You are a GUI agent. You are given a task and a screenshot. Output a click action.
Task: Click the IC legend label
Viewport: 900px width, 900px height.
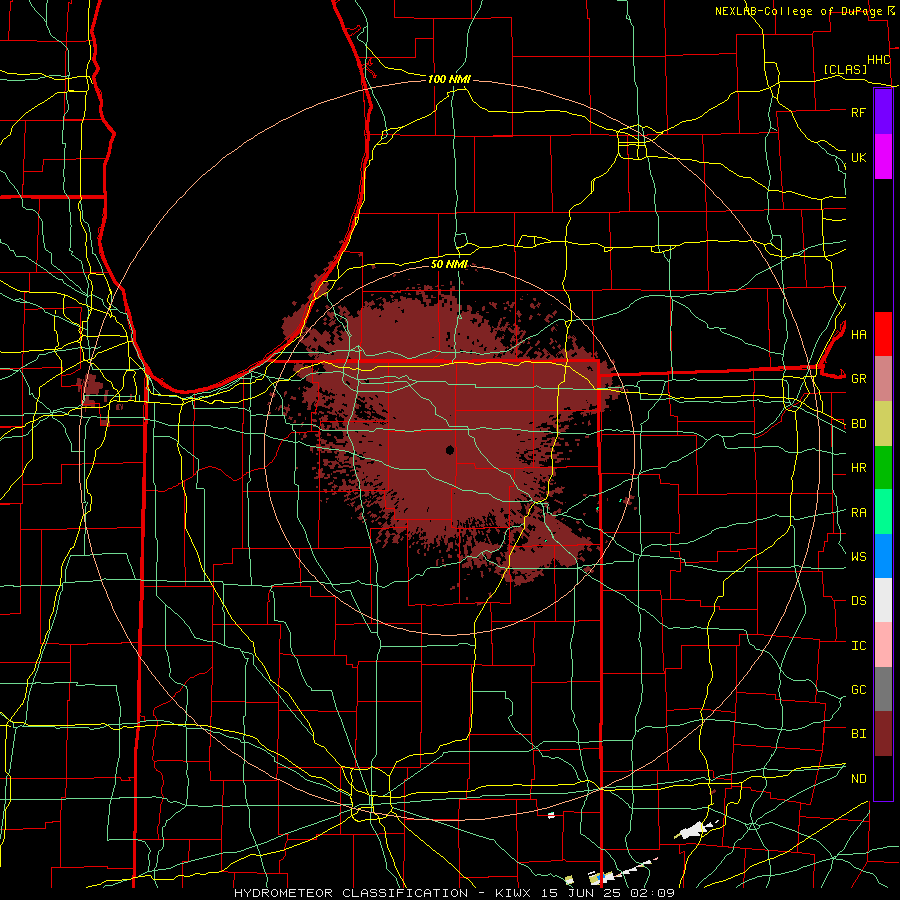point(858,646)
